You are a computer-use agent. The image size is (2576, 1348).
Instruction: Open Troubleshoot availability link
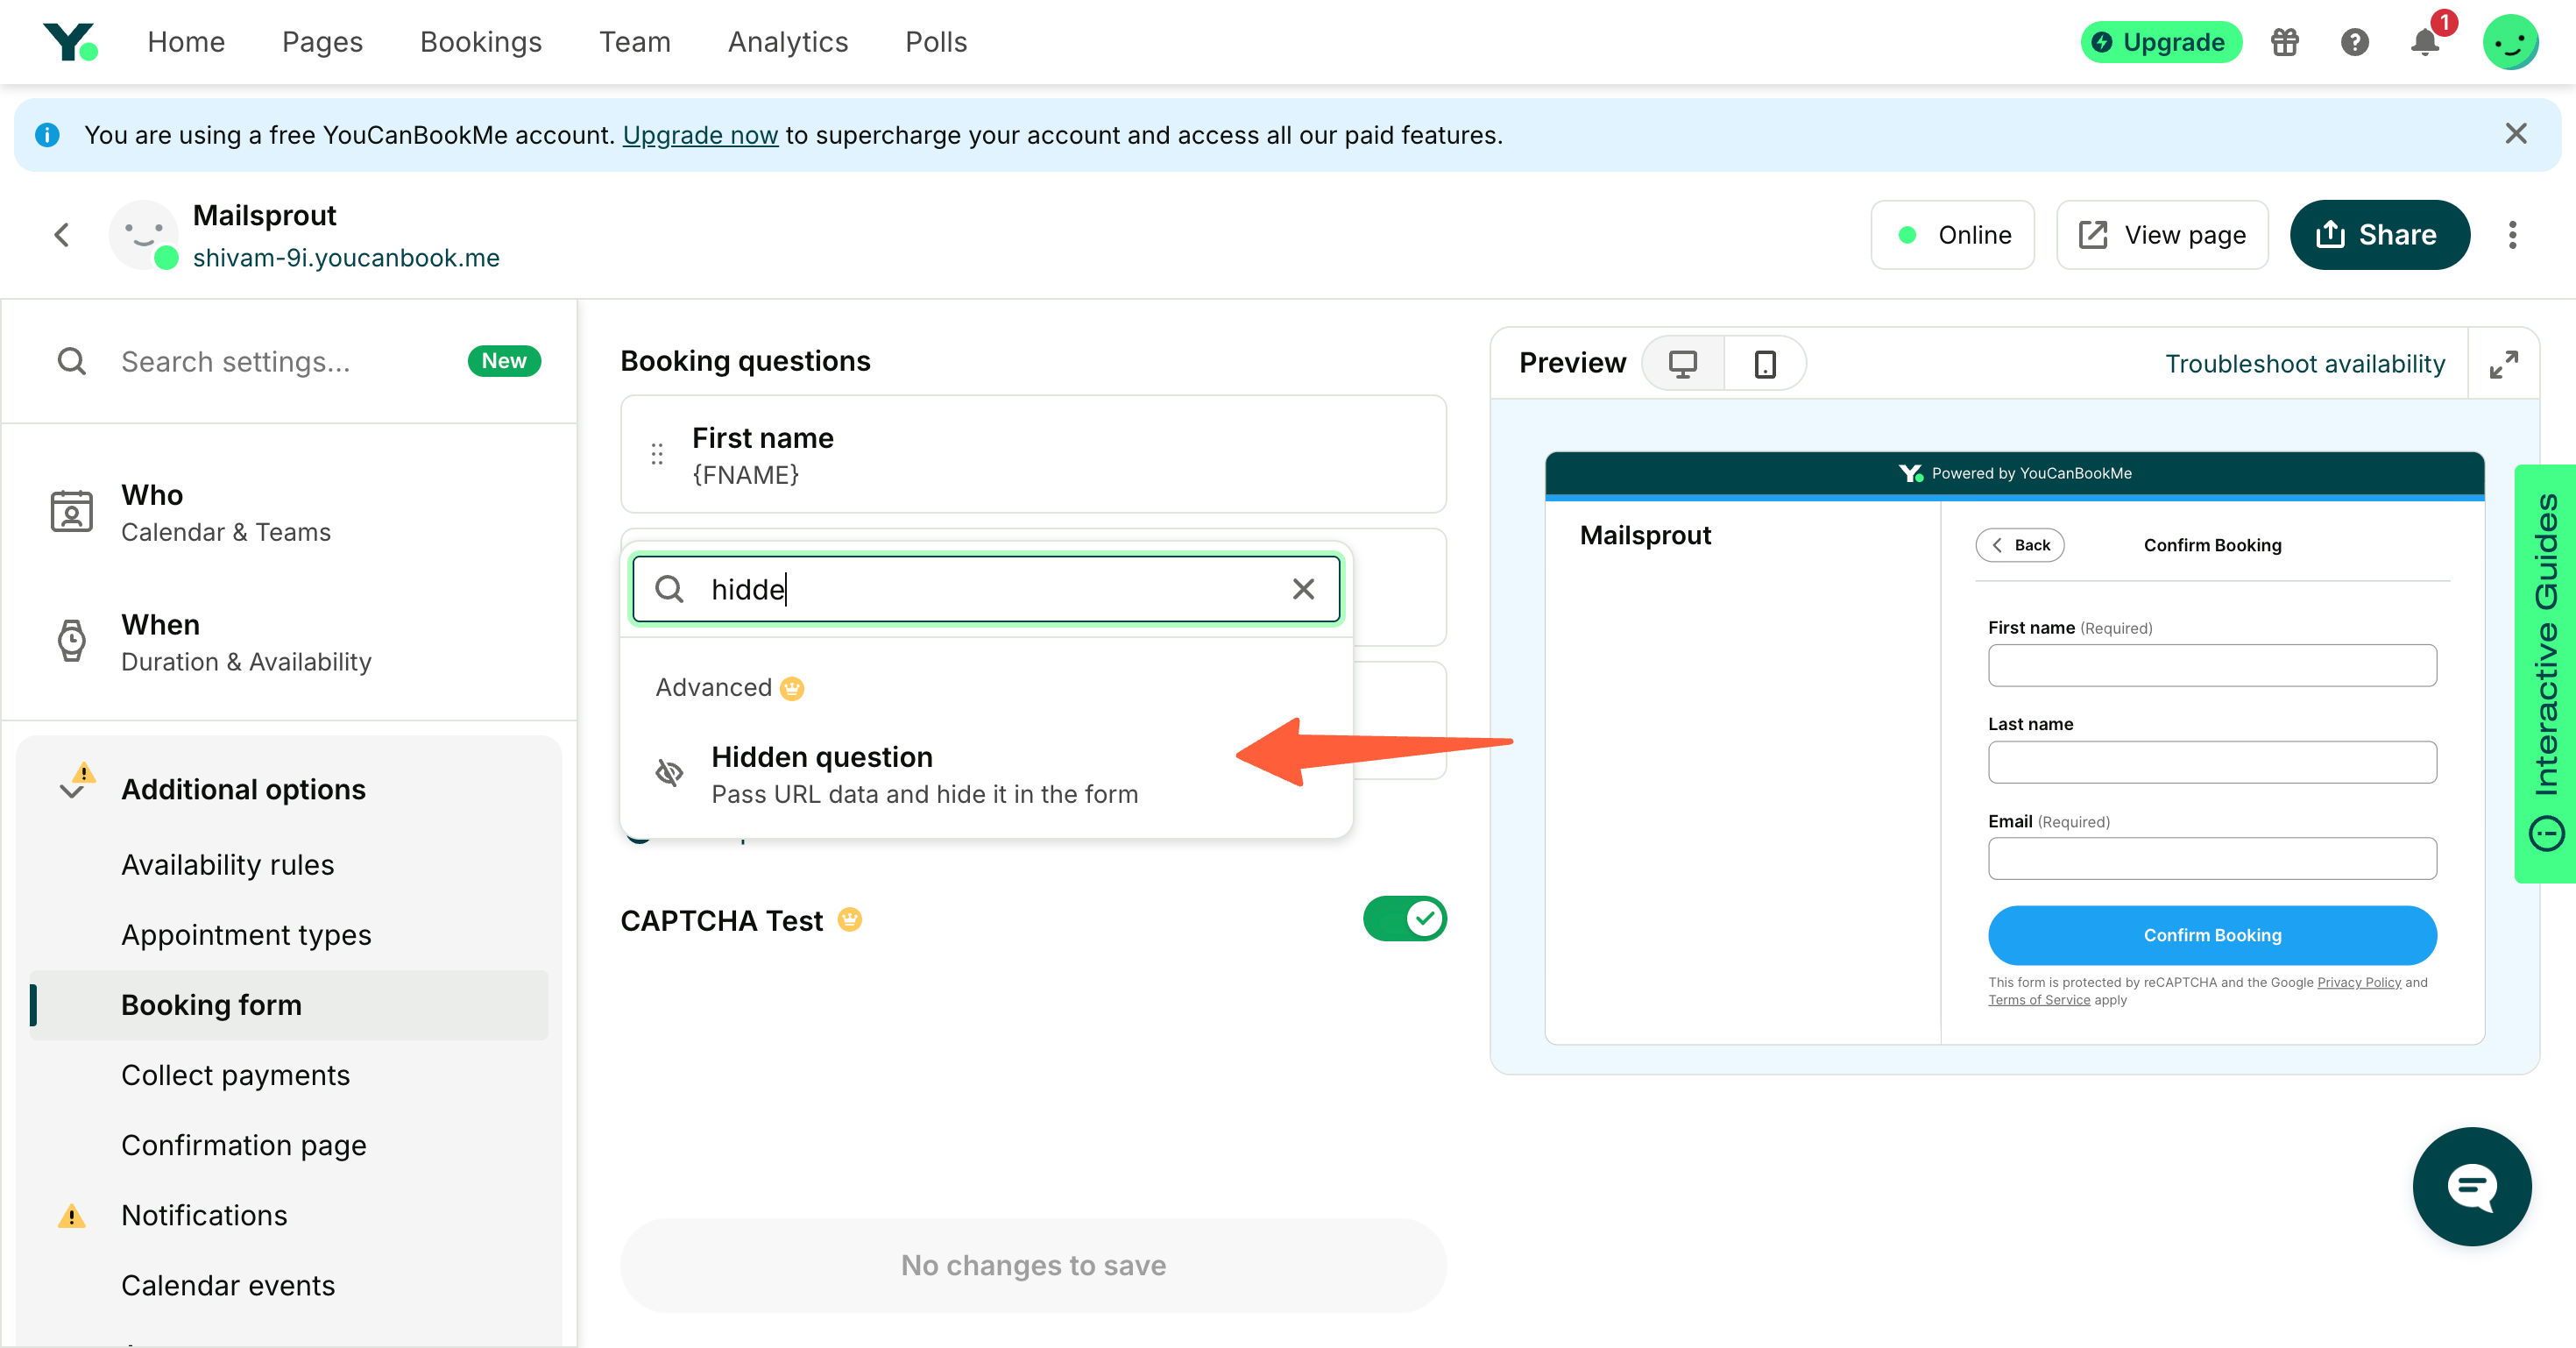click(x=2305, y=363)
